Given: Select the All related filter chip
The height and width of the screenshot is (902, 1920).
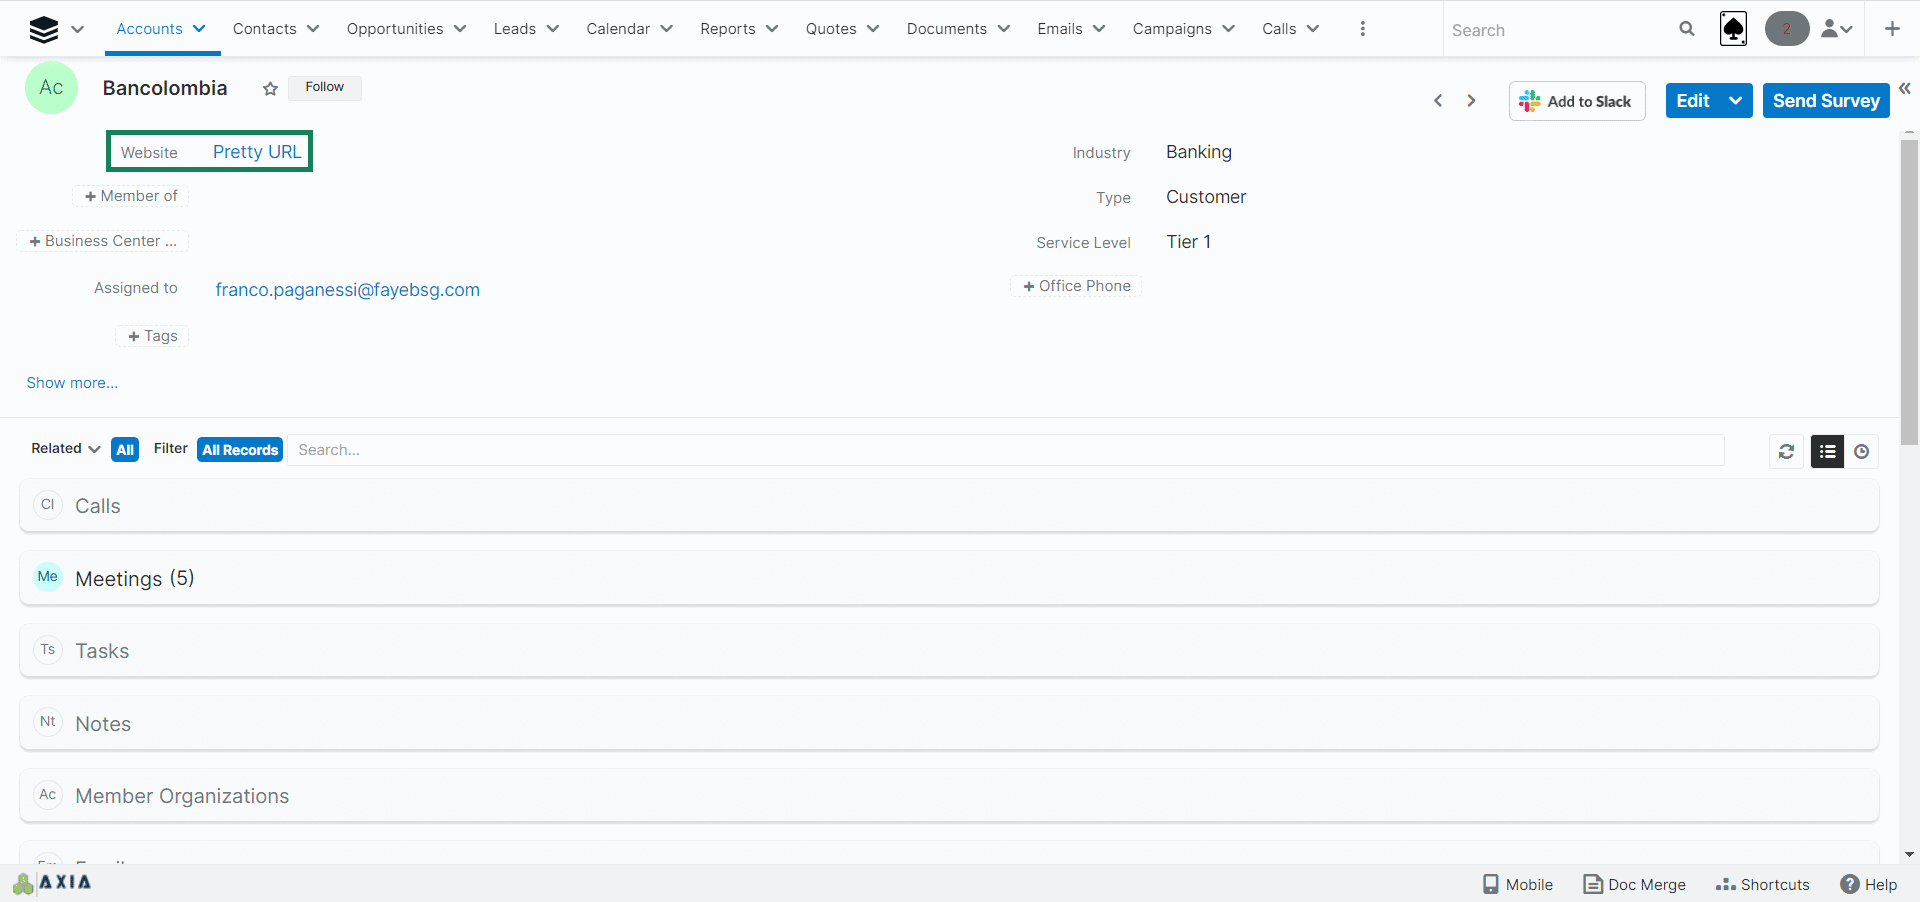Looking at the screenshot, I should coord(125,450).
